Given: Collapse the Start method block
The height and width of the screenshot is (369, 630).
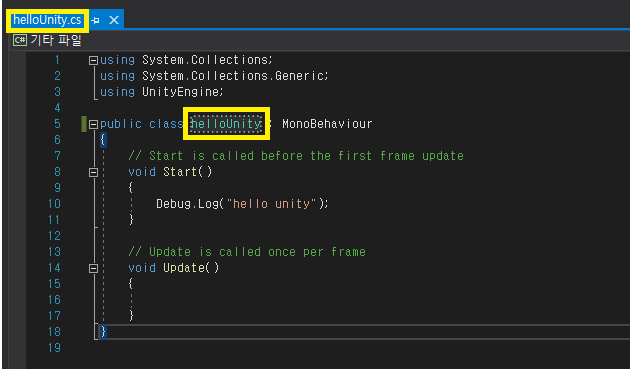Looking at the screenshot, I should coord(93,172).
